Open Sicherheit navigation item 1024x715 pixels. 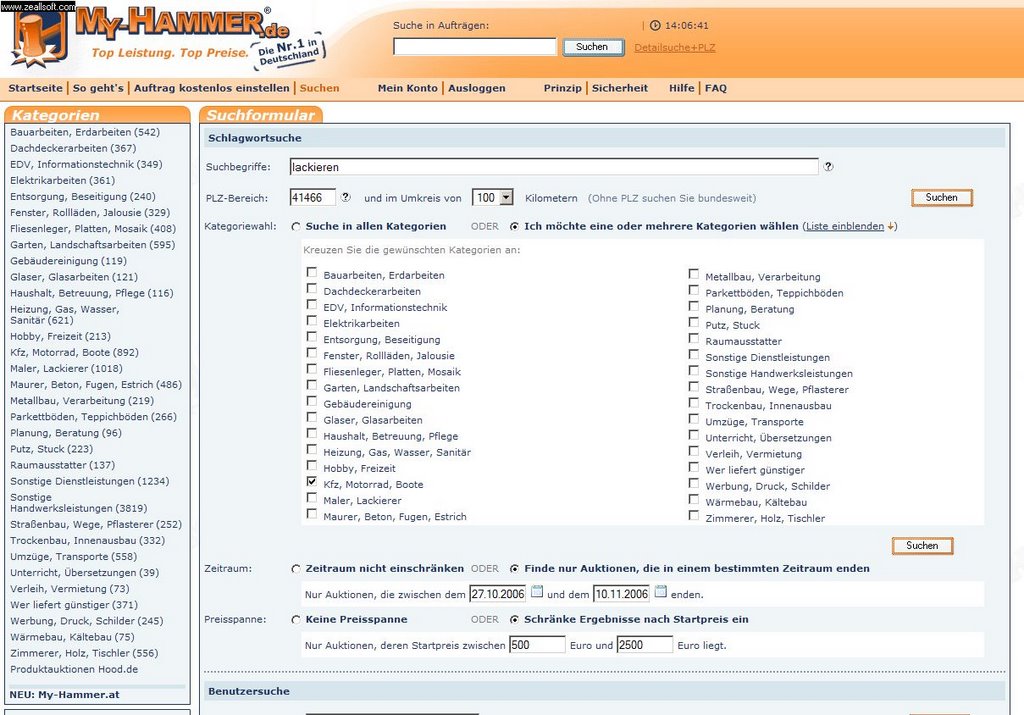click(620, 88)
